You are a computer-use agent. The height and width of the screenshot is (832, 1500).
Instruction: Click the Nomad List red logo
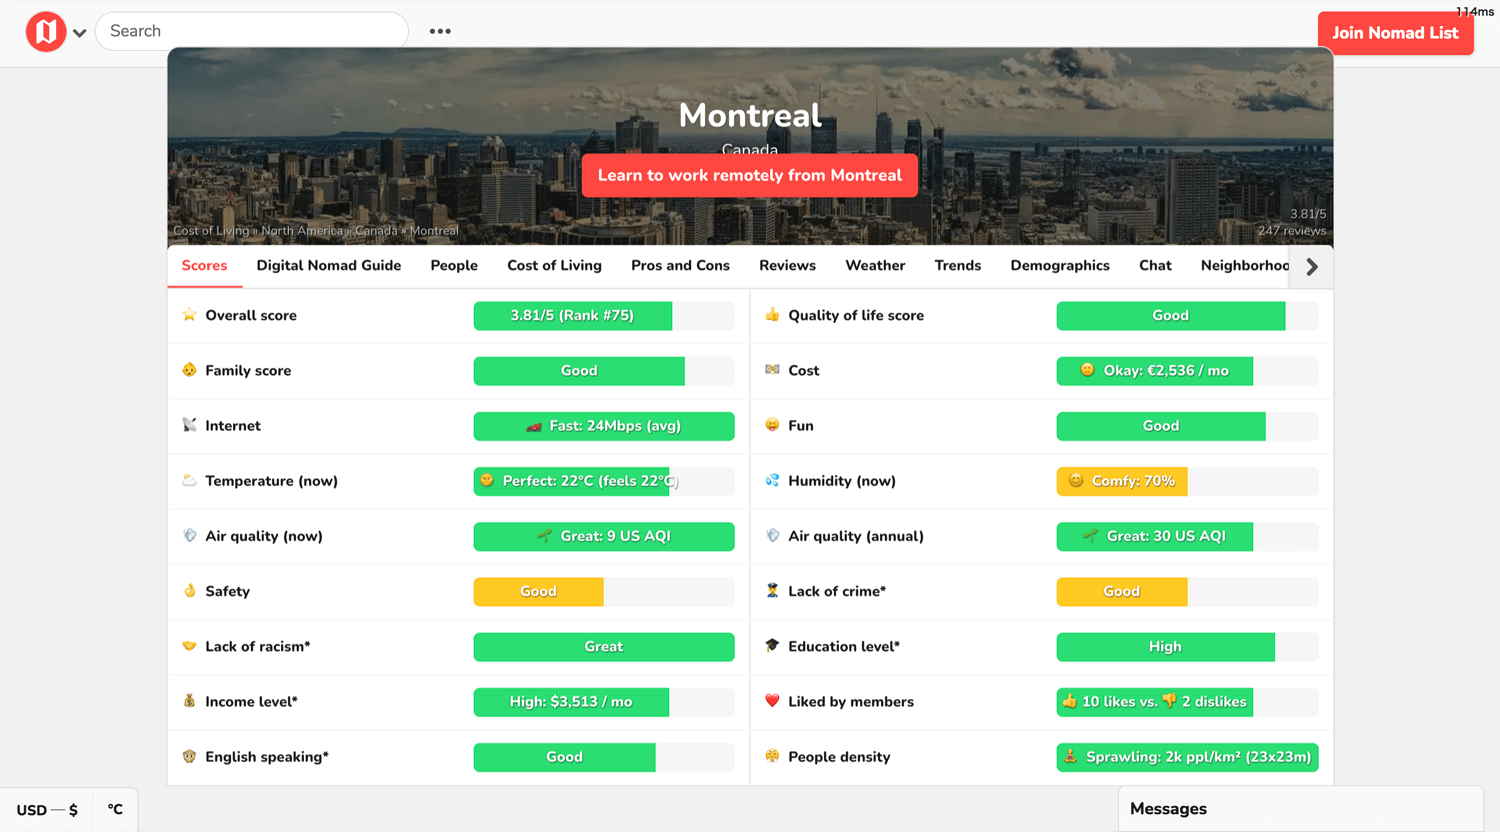[x=45, y=32]
